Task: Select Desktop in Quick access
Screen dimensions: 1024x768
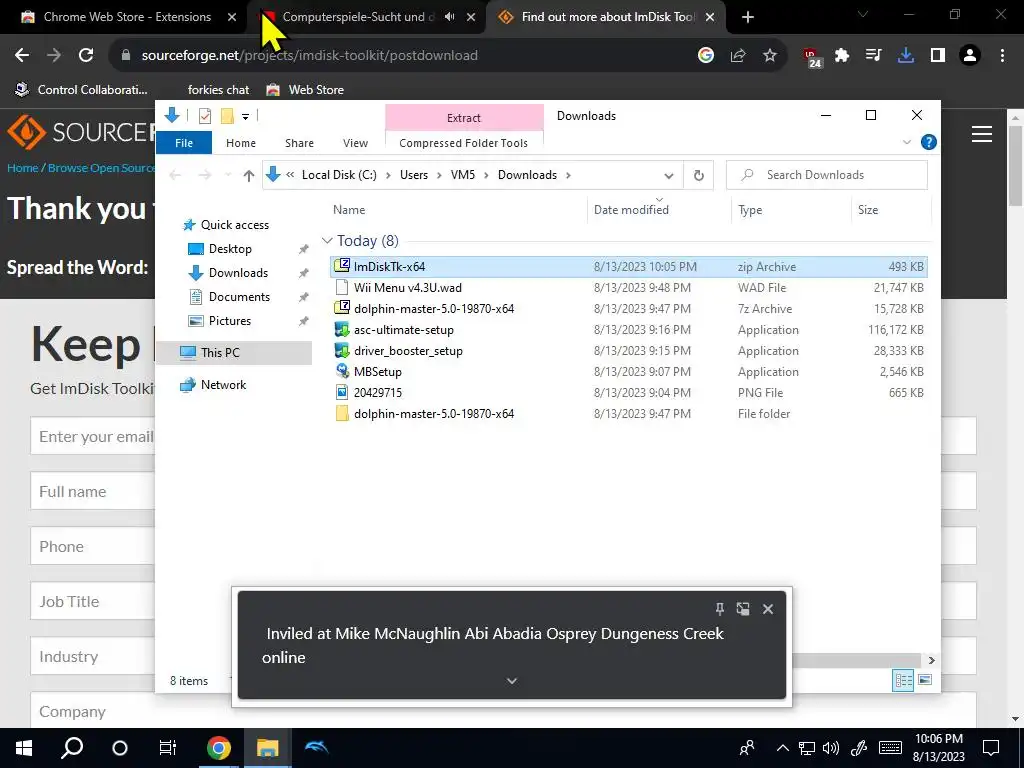Action: (230, 249)
